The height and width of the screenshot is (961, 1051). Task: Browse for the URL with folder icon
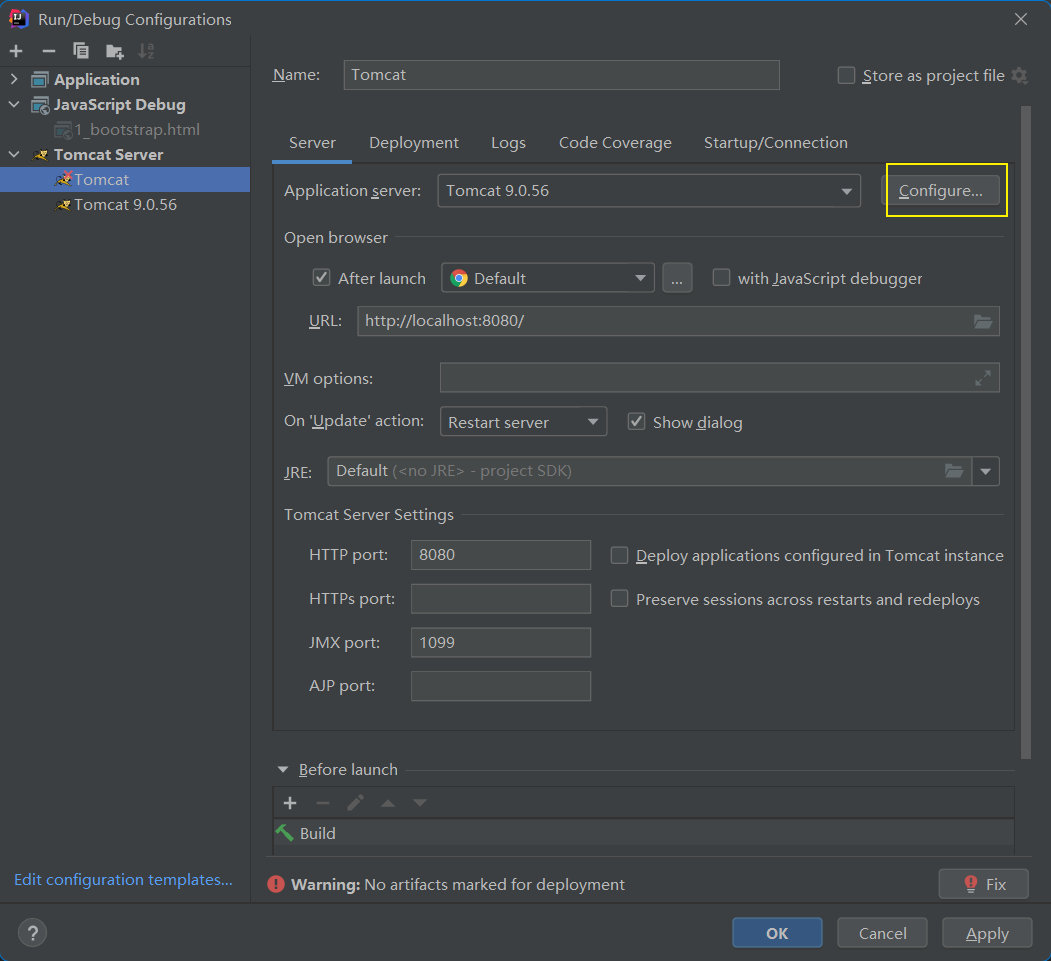(983, 321)
